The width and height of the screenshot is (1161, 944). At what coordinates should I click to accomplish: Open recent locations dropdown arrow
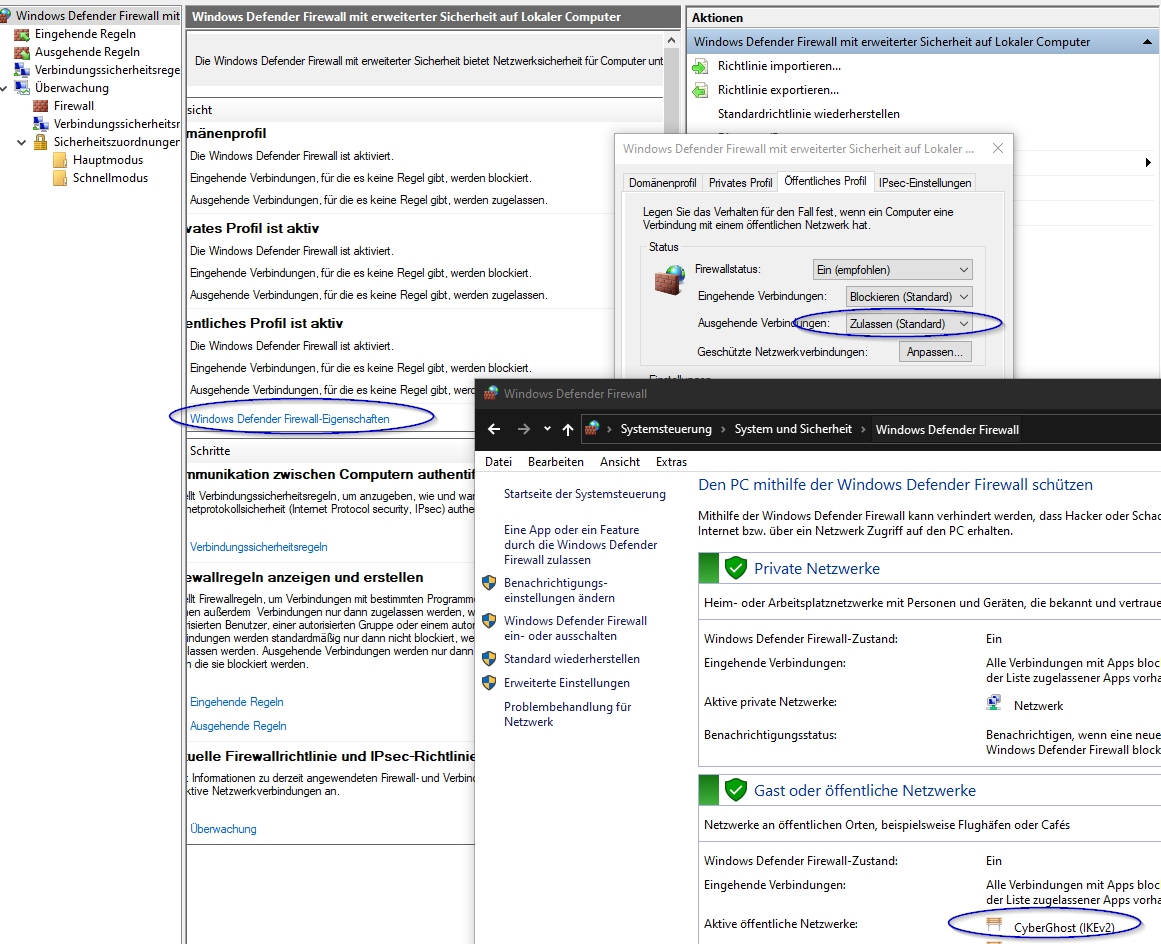pyautogui.click(x=547, y=429)
